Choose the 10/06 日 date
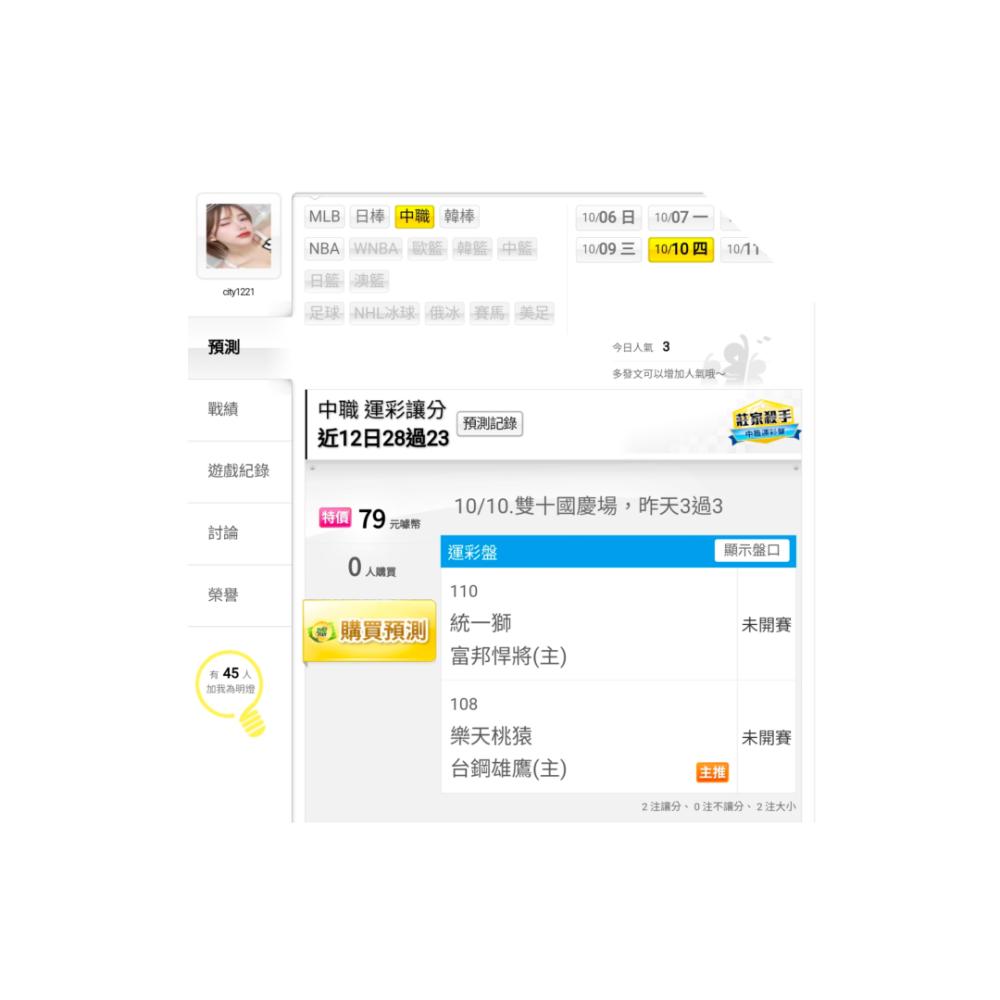Viewport: 1000px width, 1000px height. (x=608, y=217)
